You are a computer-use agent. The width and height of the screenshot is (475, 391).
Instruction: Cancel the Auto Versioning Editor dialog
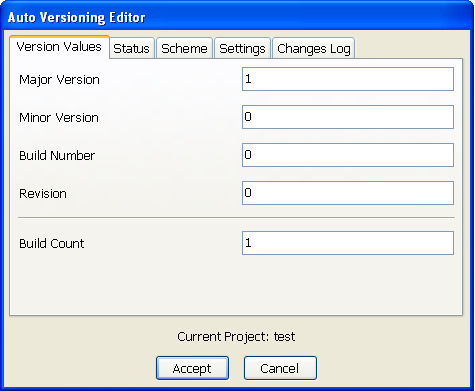pyautogui.click(x=280, y=368)
